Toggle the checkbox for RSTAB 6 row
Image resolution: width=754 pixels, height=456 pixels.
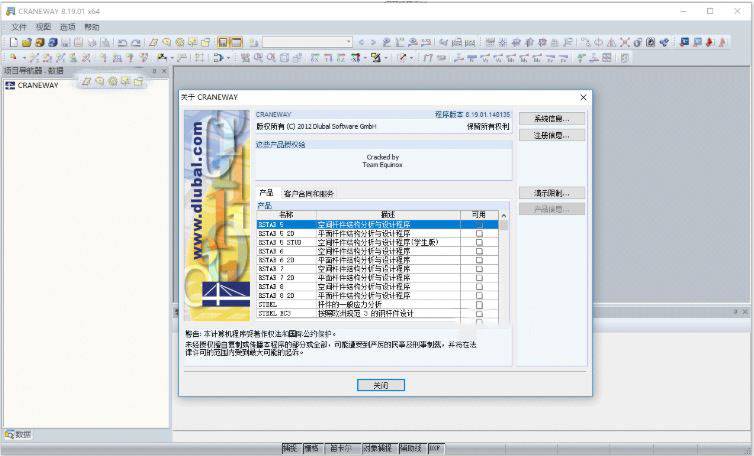pos(479,251)
